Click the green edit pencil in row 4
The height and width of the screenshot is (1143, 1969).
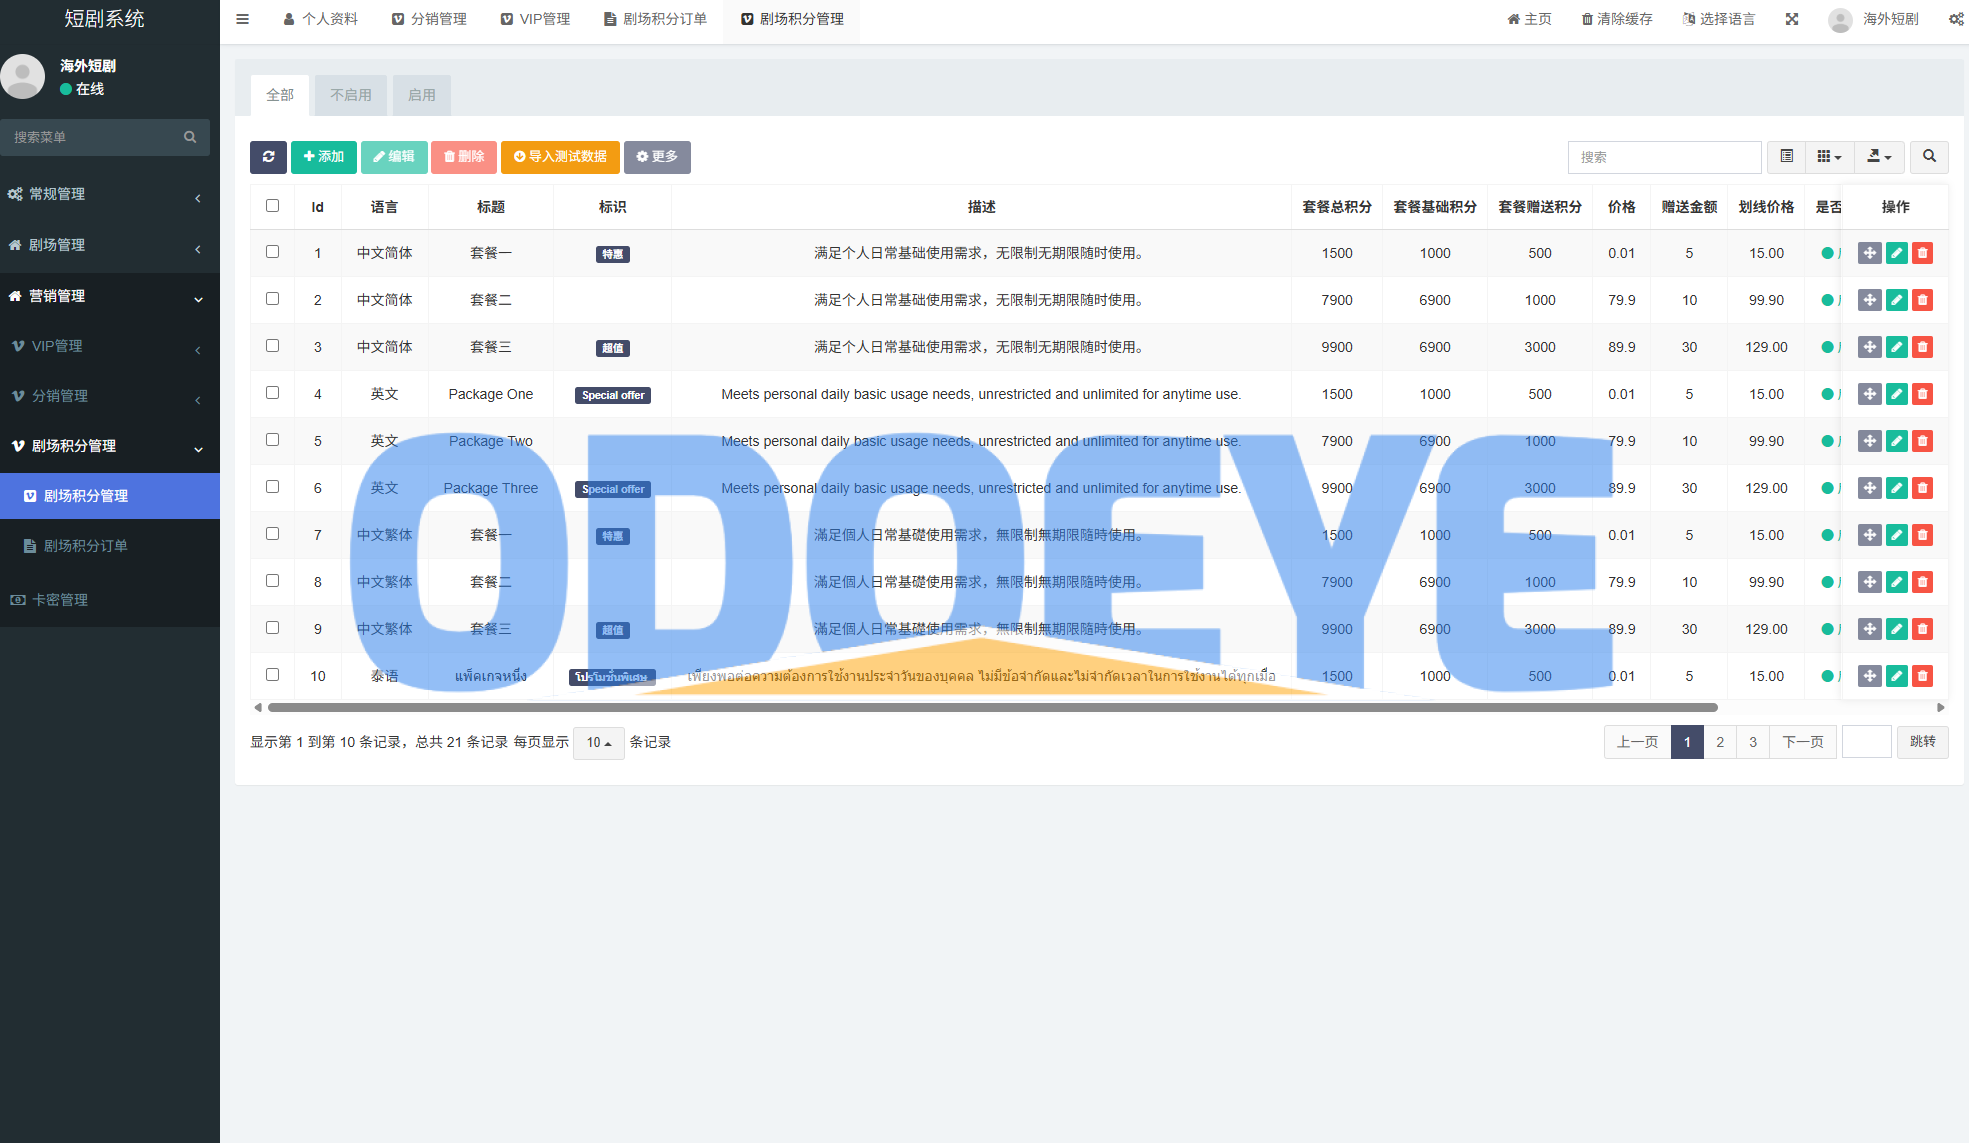coord(1896,394)
